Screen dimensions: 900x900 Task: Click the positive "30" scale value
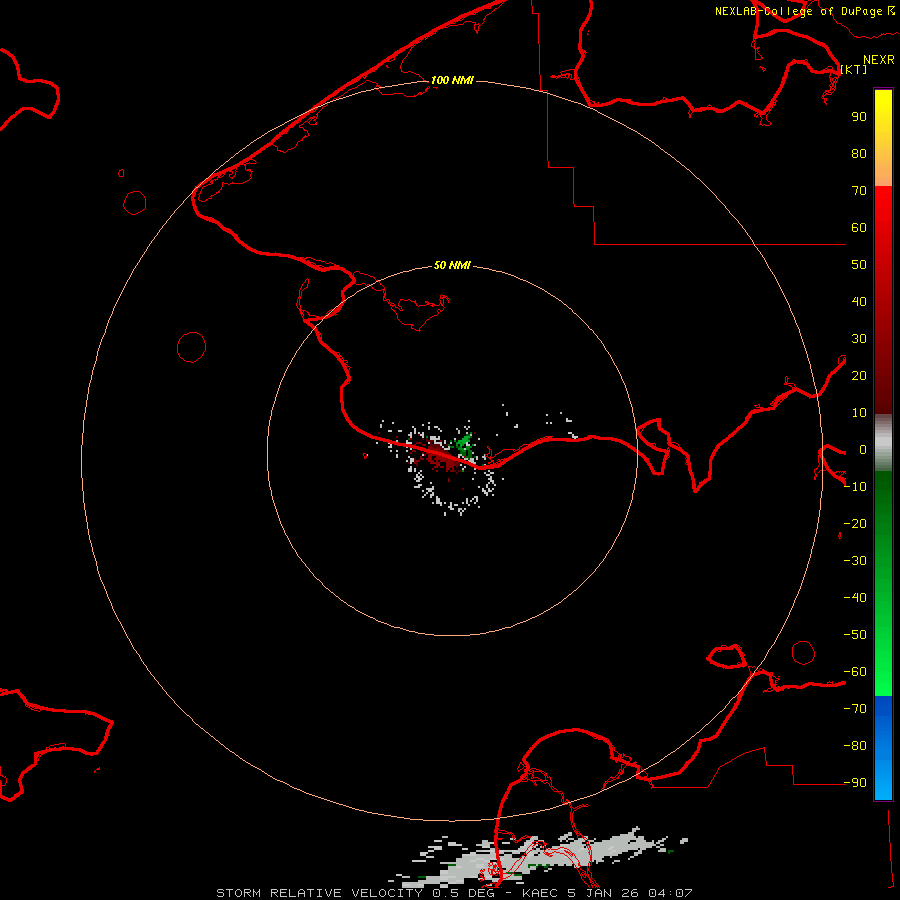tap(859, 339)
